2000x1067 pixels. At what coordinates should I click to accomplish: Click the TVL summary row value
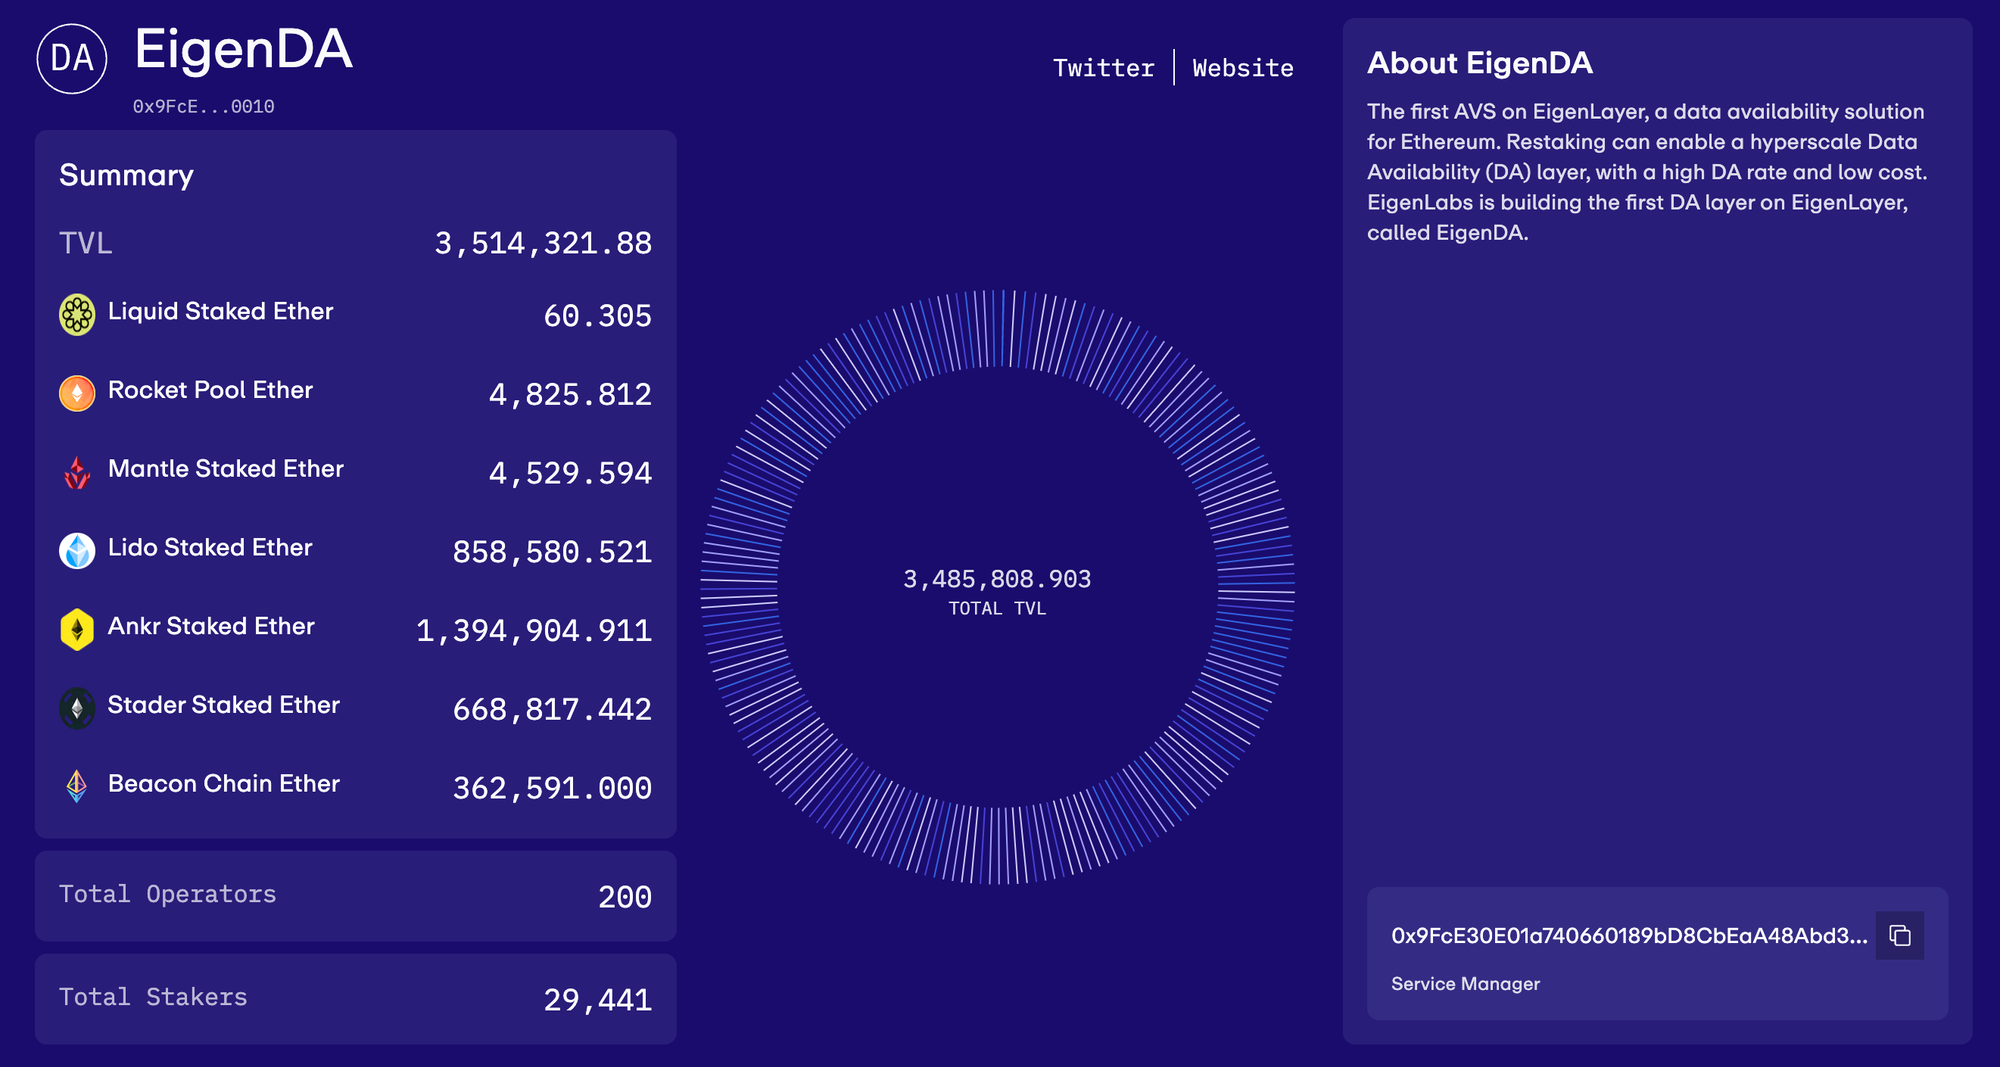tap(542, 243)
